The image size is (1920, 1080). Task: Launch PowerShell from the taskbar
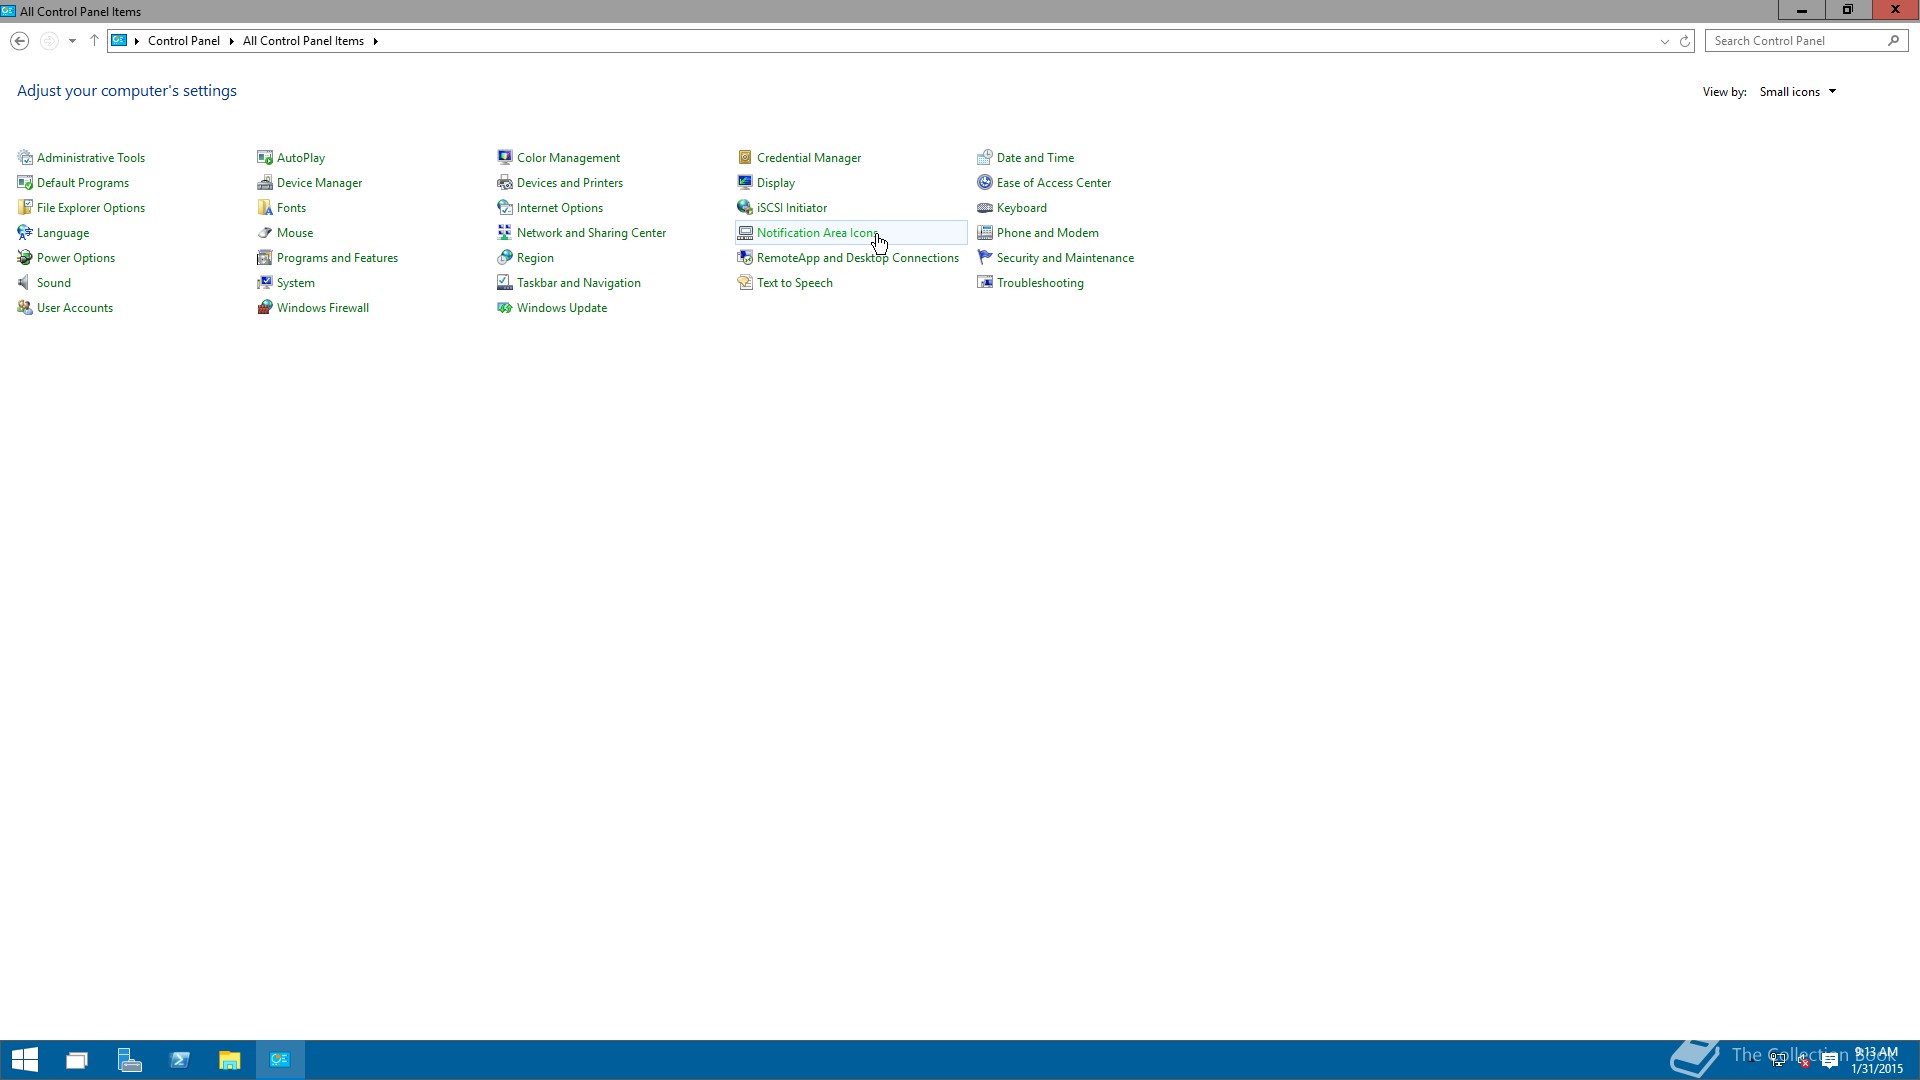tap(180, 1060)
